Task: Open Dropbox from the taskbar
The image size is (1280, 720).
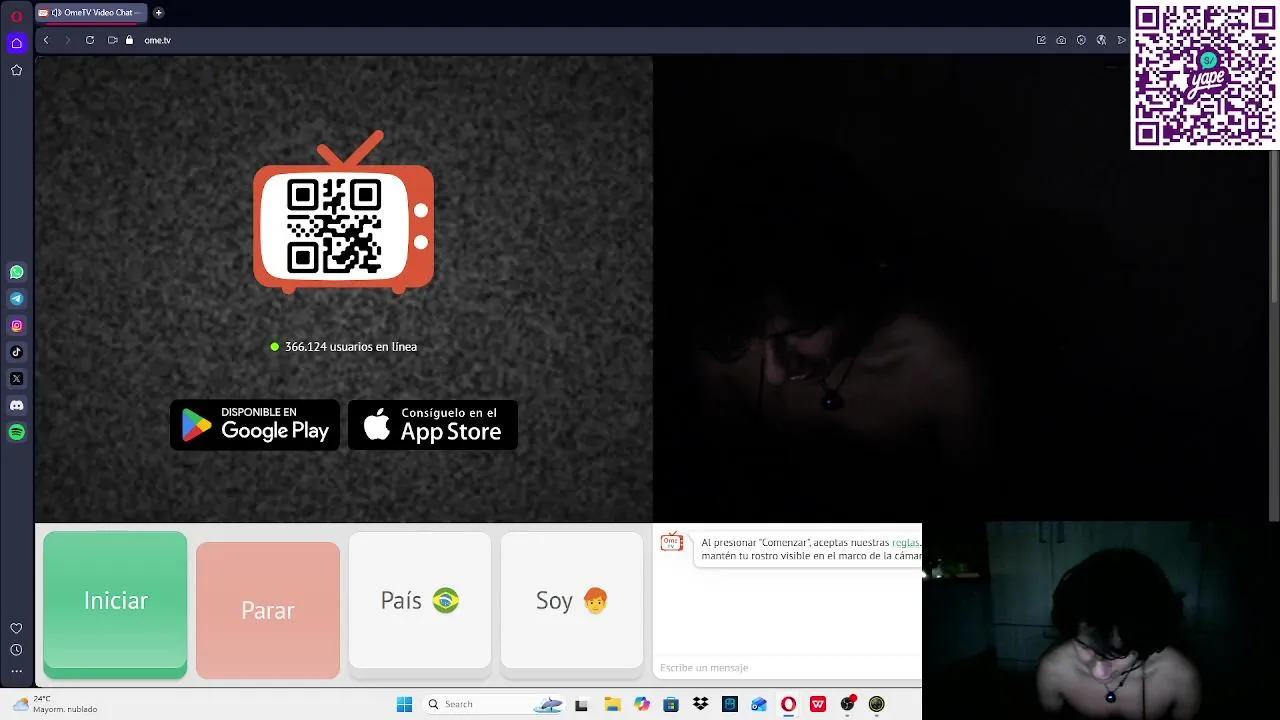Action: 700,704
